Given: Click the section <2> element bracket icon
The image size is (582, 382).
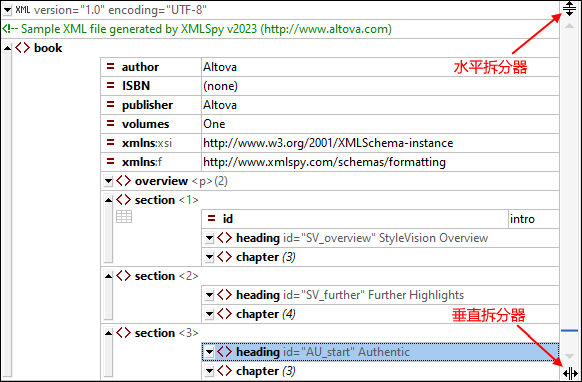Looking at the screenshot, I should coord(124,276).
